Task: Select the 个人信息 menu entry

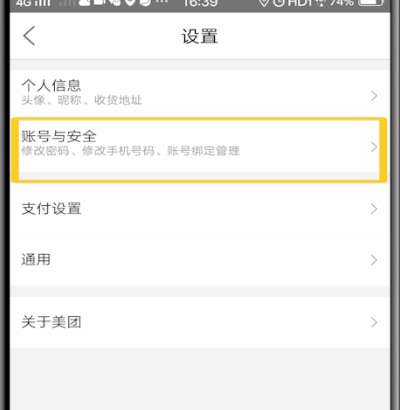Action: pos(200,92)
